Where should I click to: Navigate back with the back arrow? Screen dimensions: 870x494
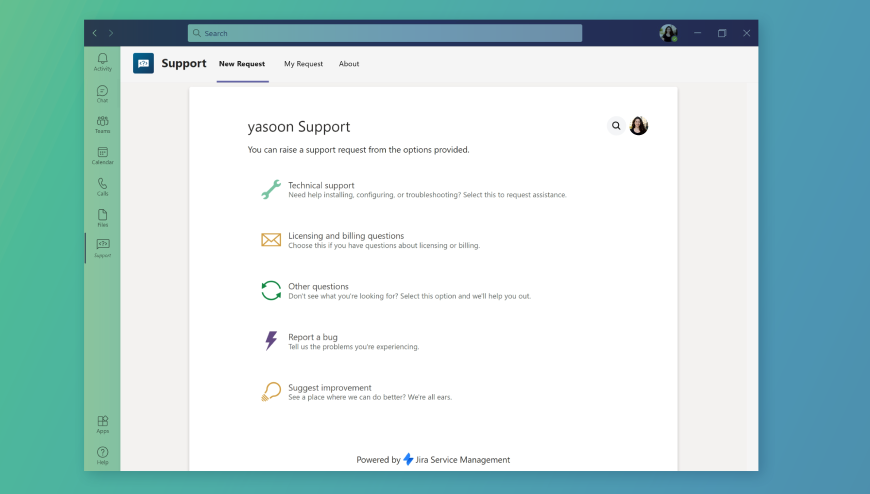pos(95,33)
